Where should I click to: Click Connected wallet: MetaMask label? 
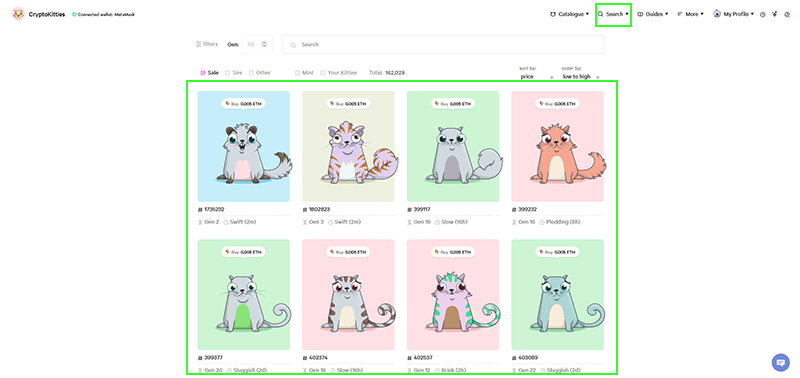(106, 14)
